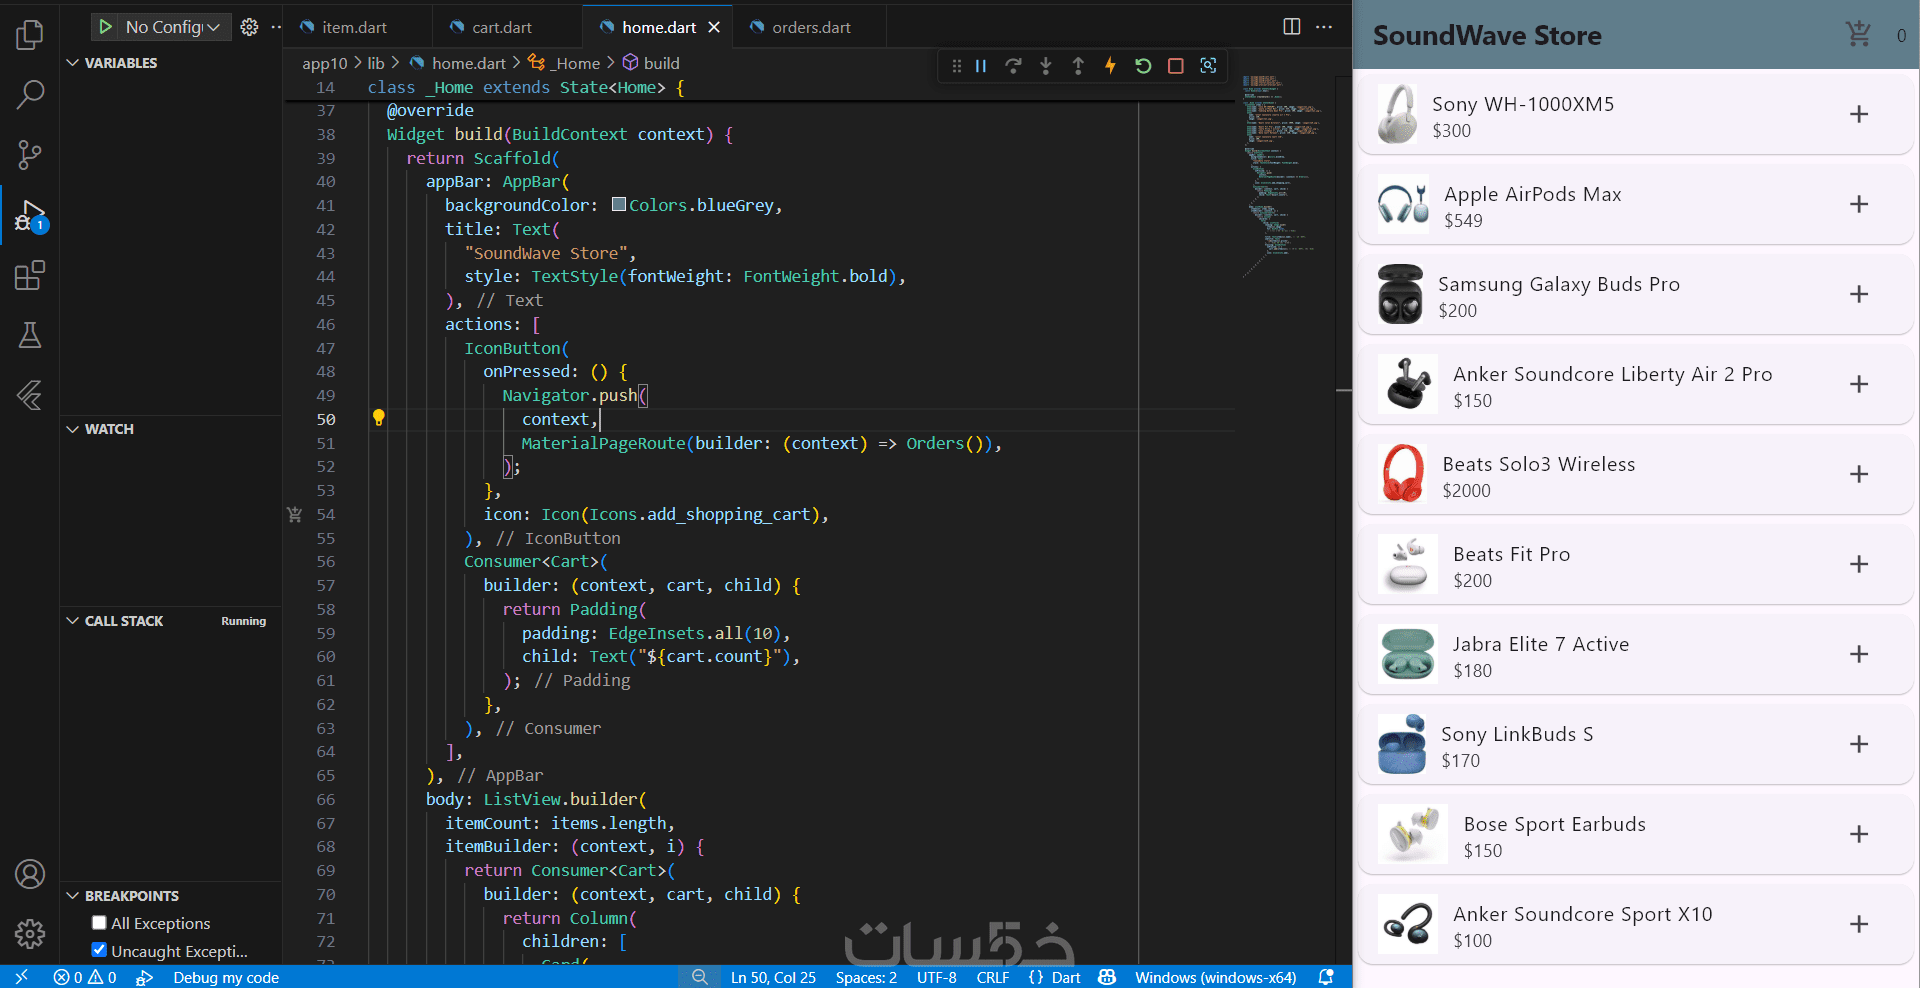
Task: Step out in the debug toolbar
Action: pyautogui.click(x=1078, y=66)
